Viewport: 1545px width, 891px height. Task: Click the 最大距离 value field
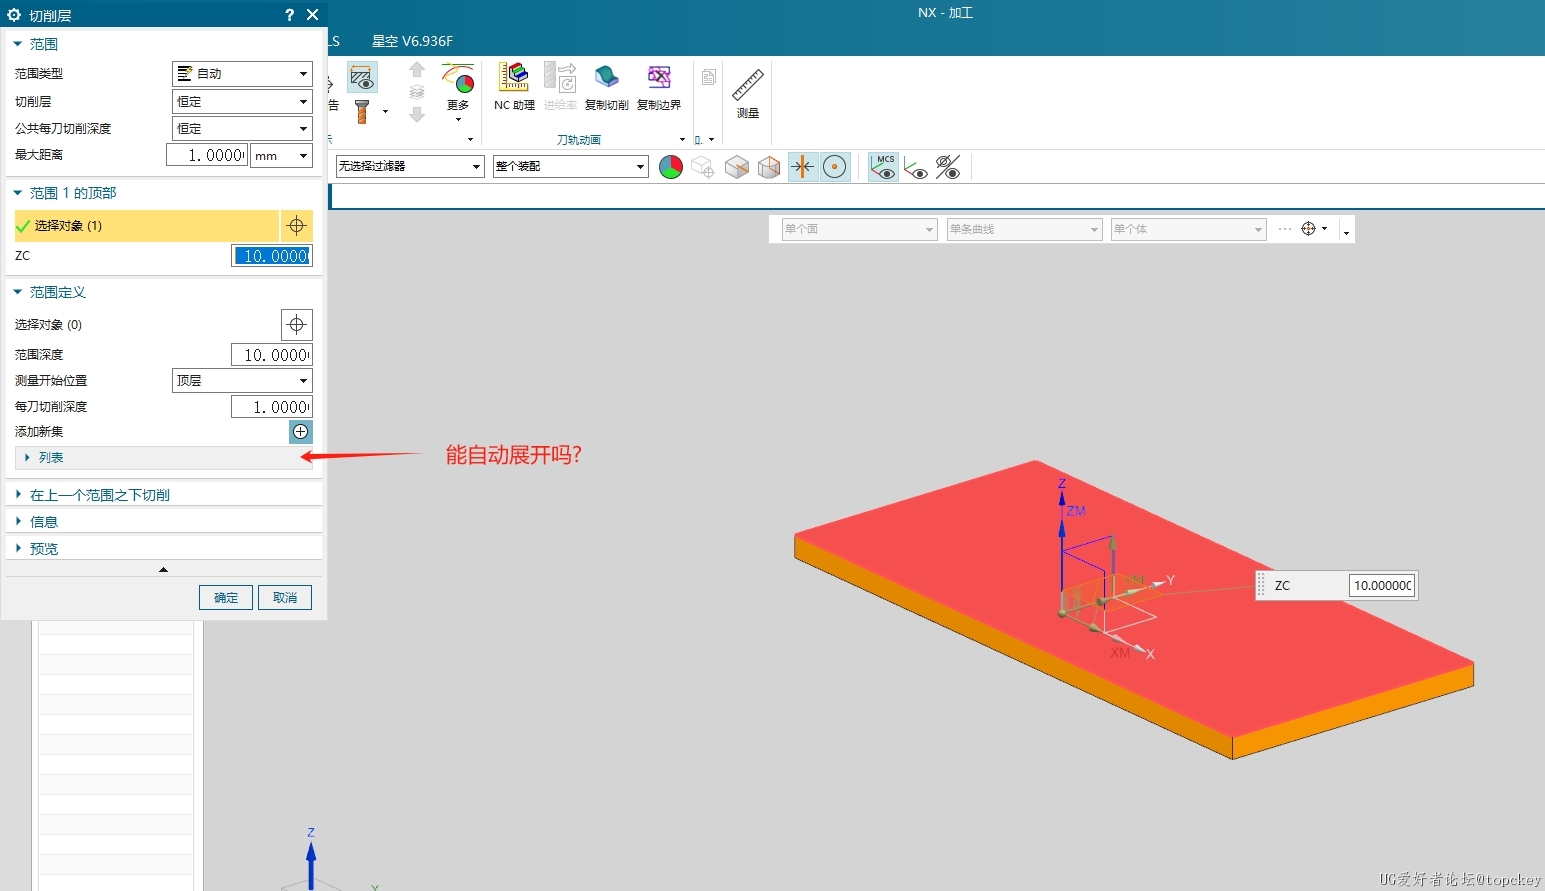coord(207,155)
